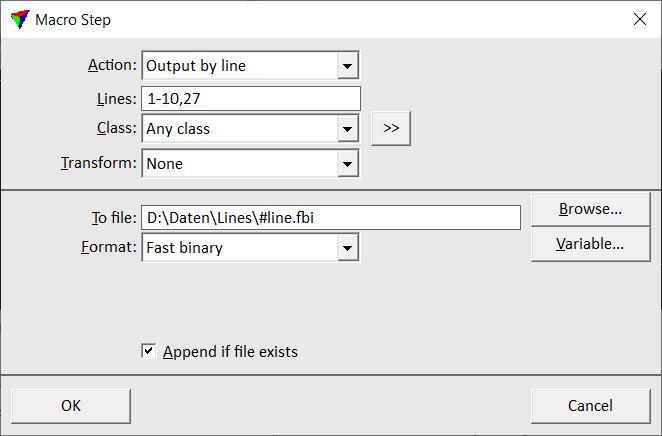Click the Macro Step app icon
Viewport: 662px width, 436px height.
pos(19,19)
